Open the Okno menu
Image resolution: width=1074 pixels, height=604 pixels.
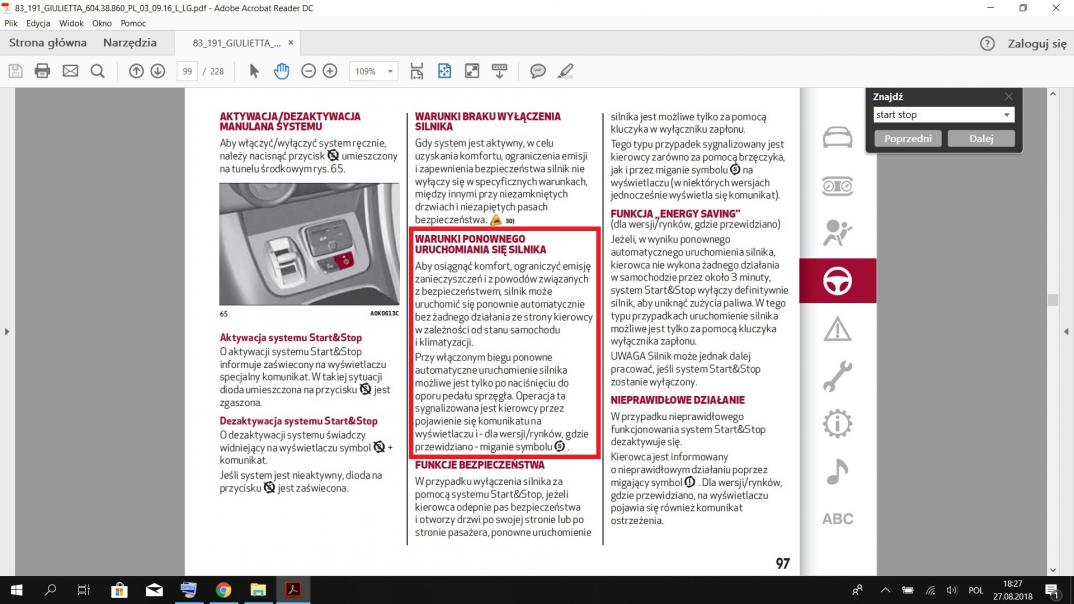[101, 23]
